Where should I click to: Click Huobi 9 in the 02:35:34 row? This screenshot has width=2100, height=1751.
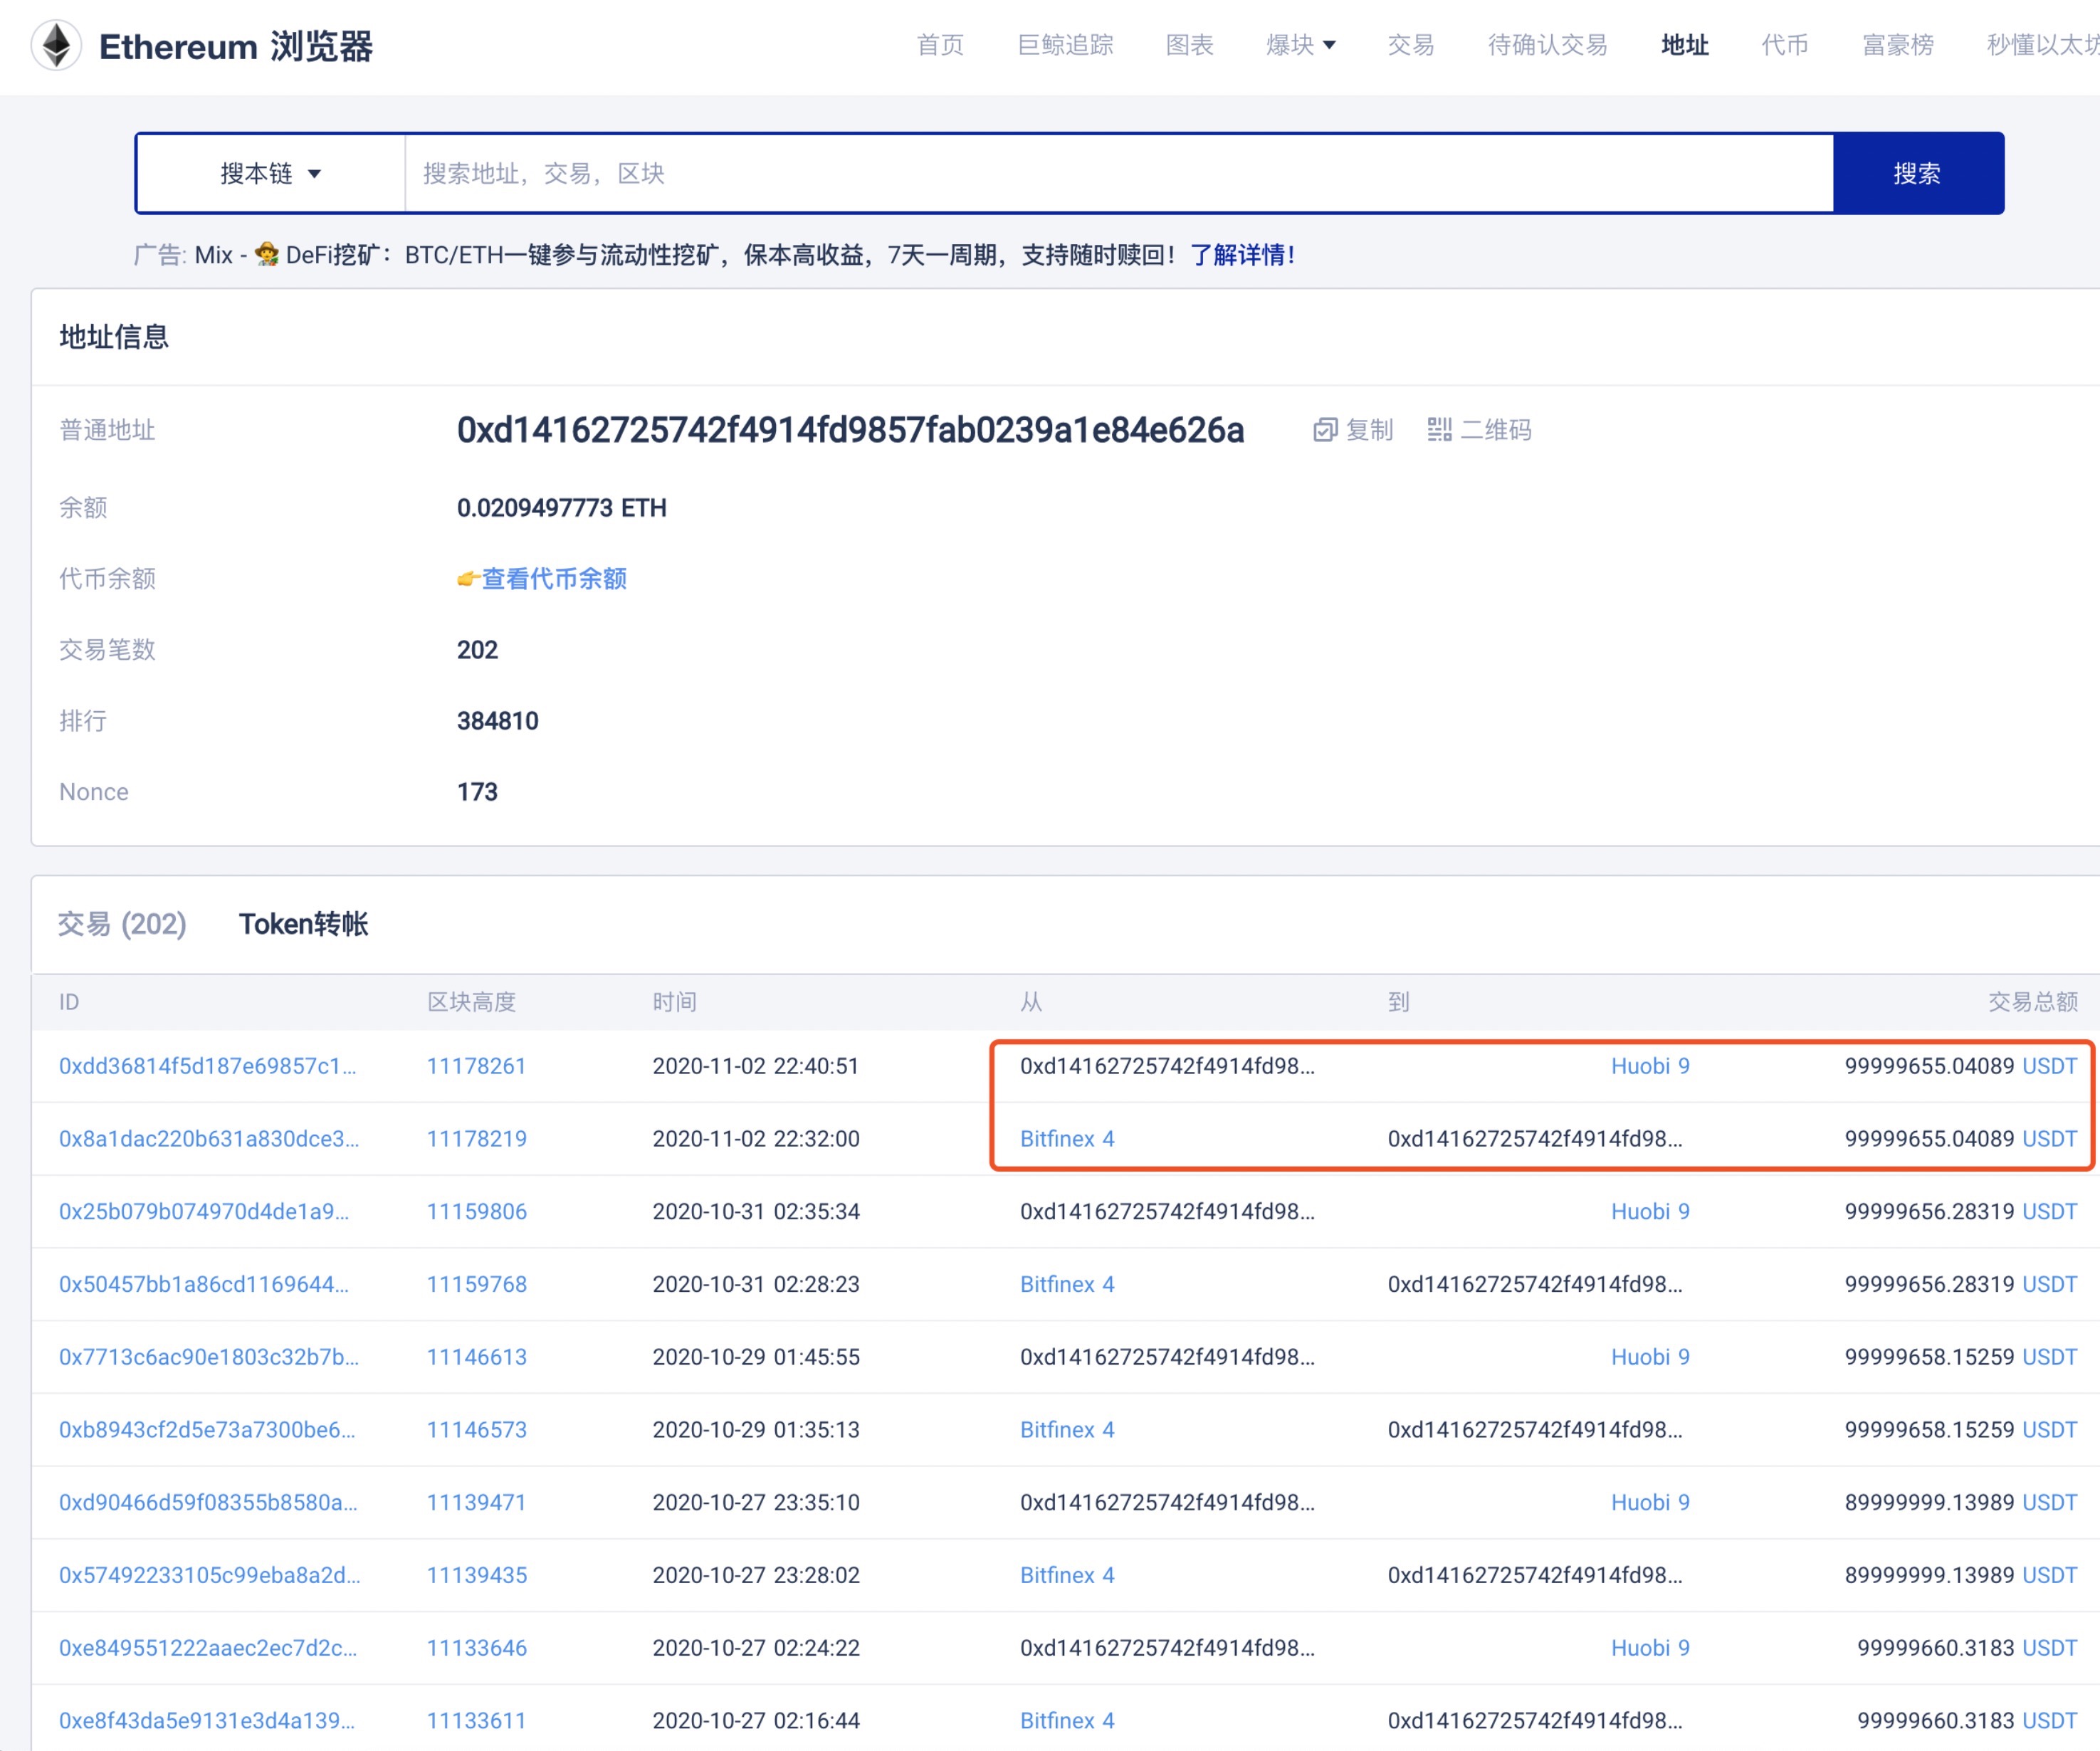click(1650, 1212)
